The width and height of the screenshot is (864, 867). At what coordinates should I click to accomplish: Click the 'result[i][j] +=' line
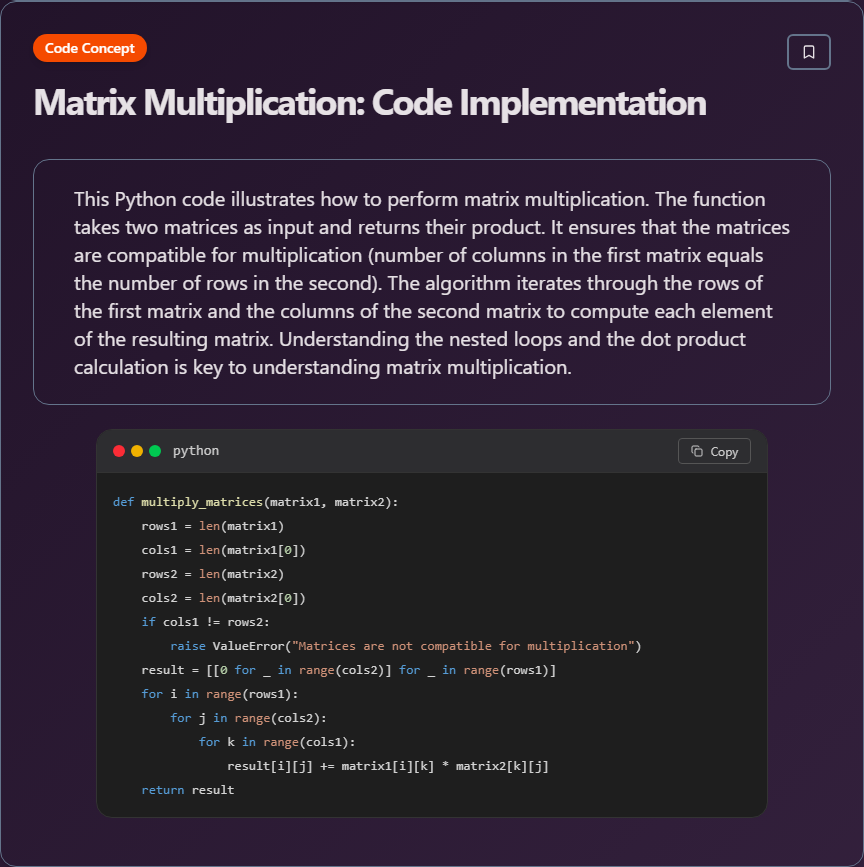pyautogui.click(x=388, y=766)
